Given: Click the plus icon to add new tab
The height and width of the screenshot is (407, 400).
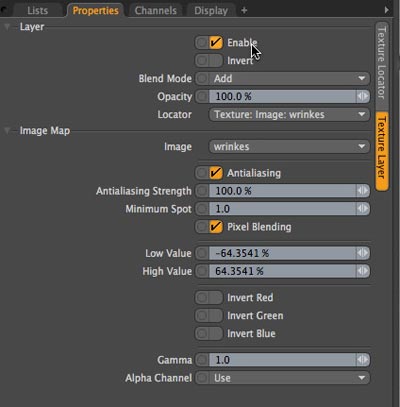Looking at the screenshot, I should coord(244,11).
